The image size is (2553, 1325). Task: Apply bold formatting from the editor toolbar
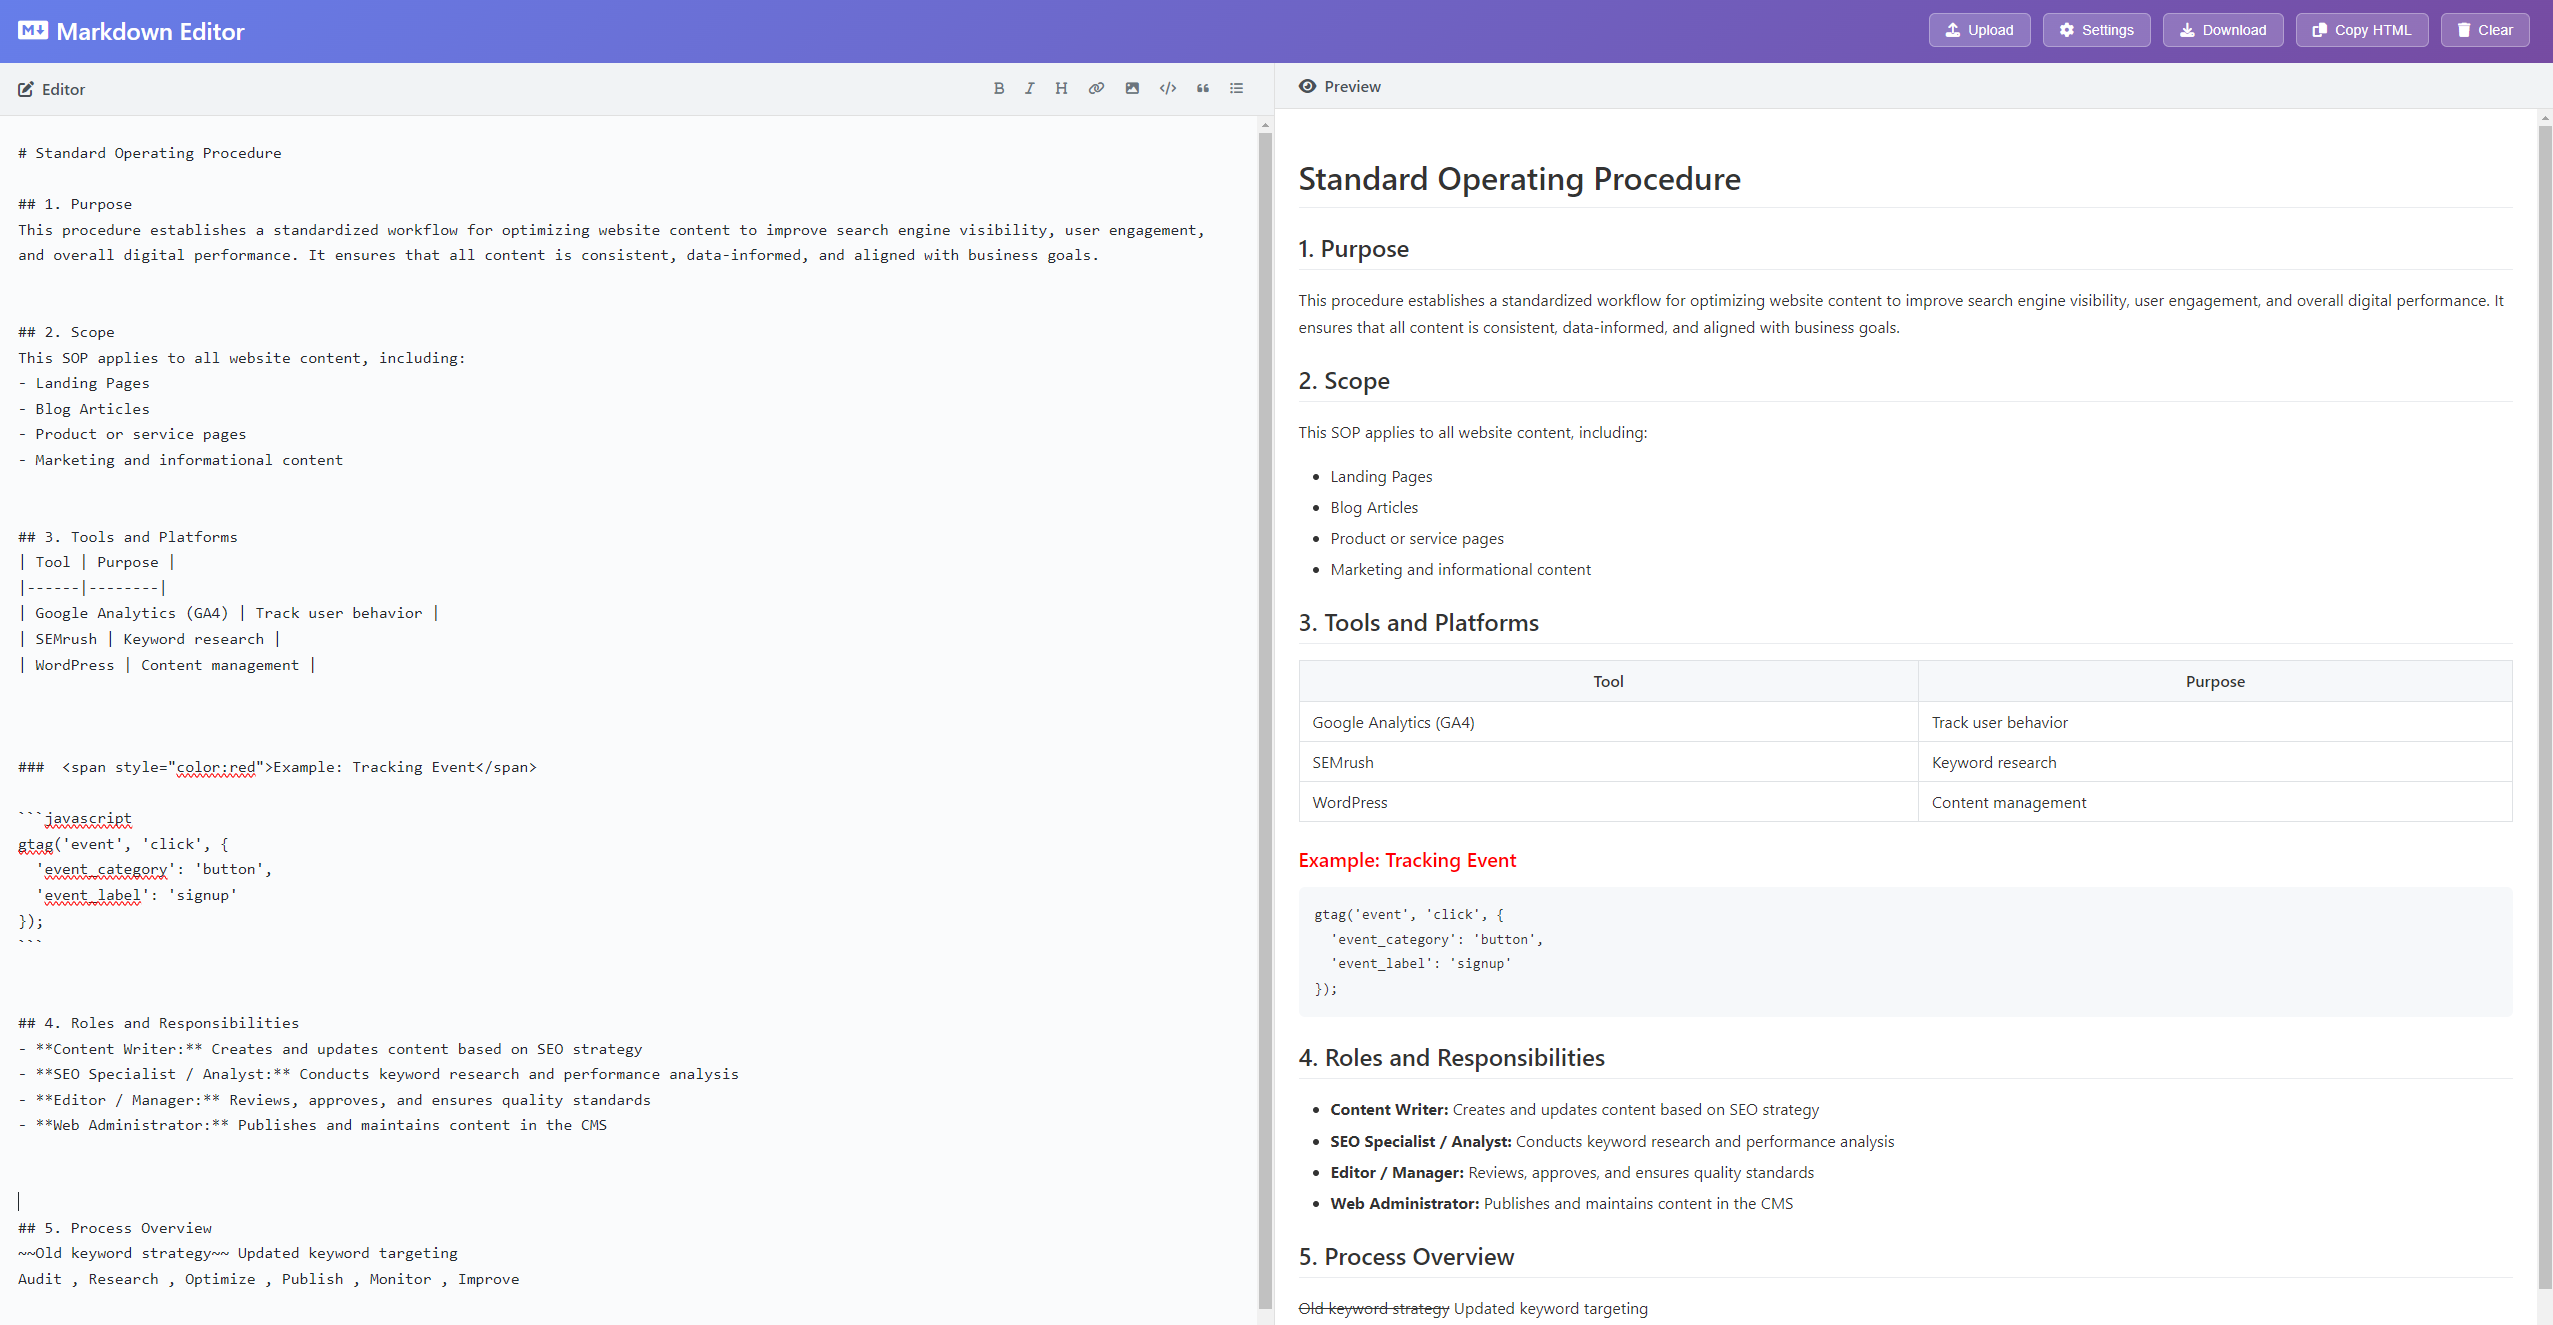pos(998,89)
